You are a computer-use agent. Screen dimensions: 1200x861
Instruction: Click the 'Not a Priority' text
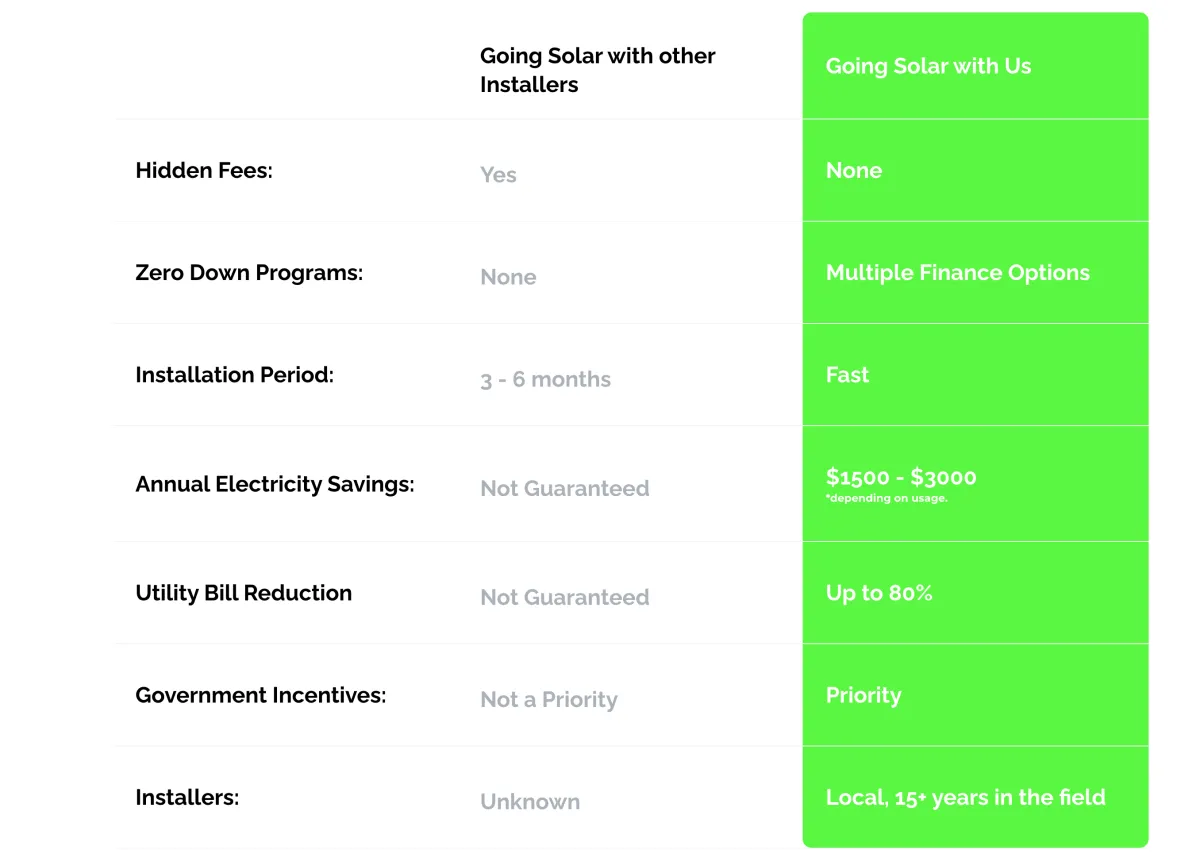[548, 700]
